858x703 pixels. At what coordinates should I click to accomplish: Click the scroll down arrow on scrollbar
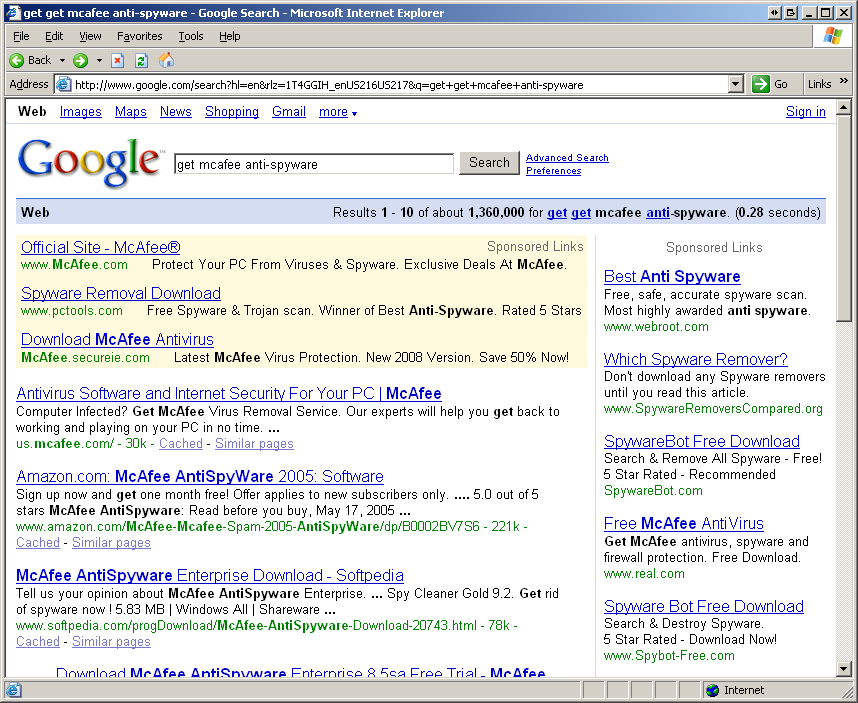[843, 669]
